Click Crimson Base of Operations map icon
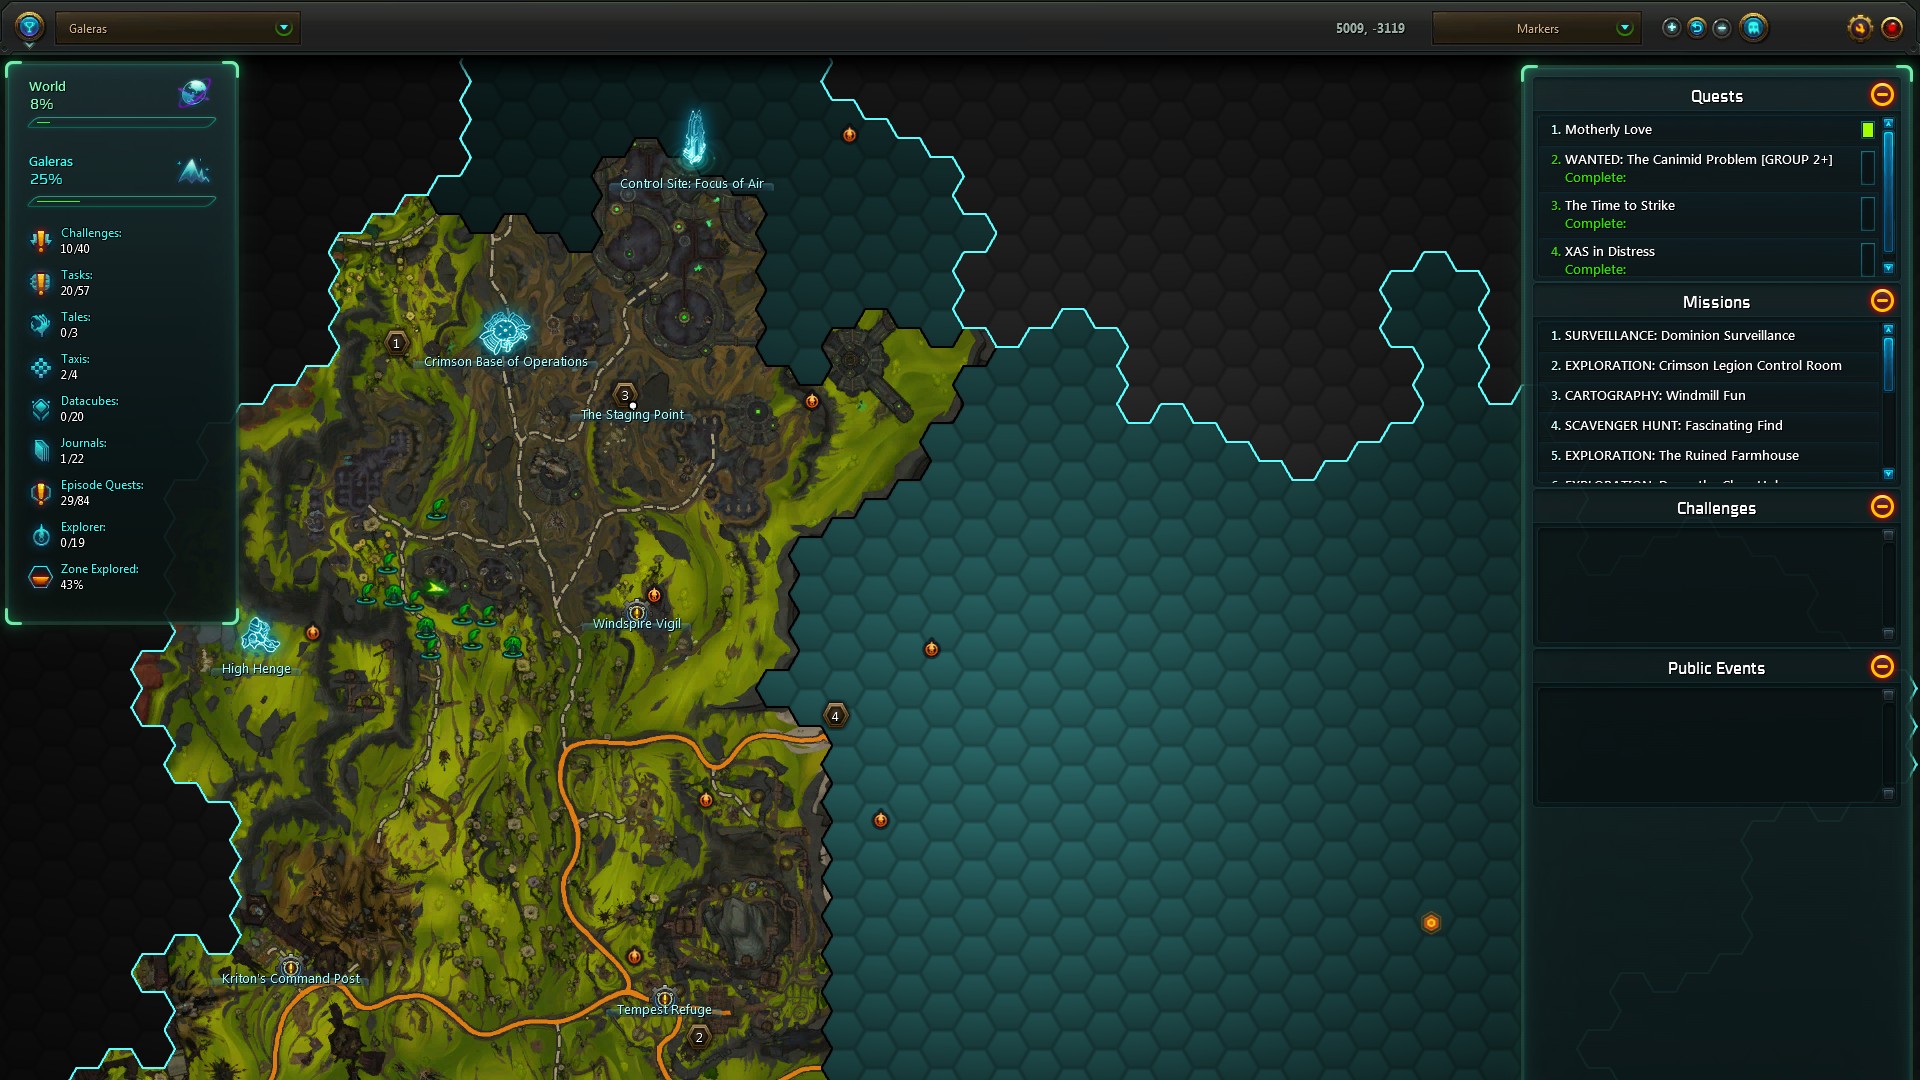This screenshot has height=1080, width=1920. pos(505,331)
